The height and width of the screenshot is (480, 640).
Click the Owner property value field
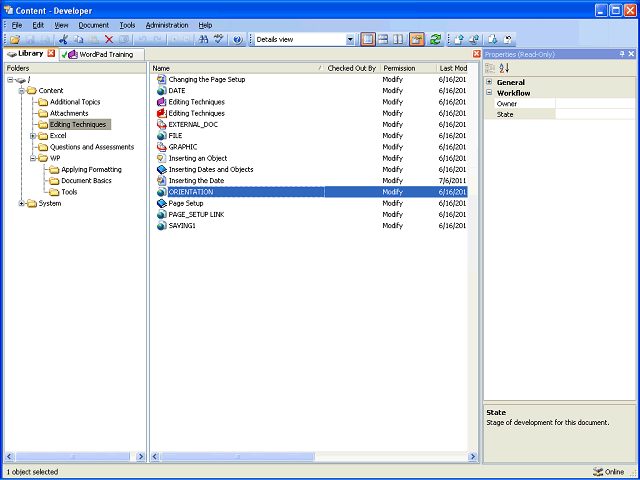(595, 104)
